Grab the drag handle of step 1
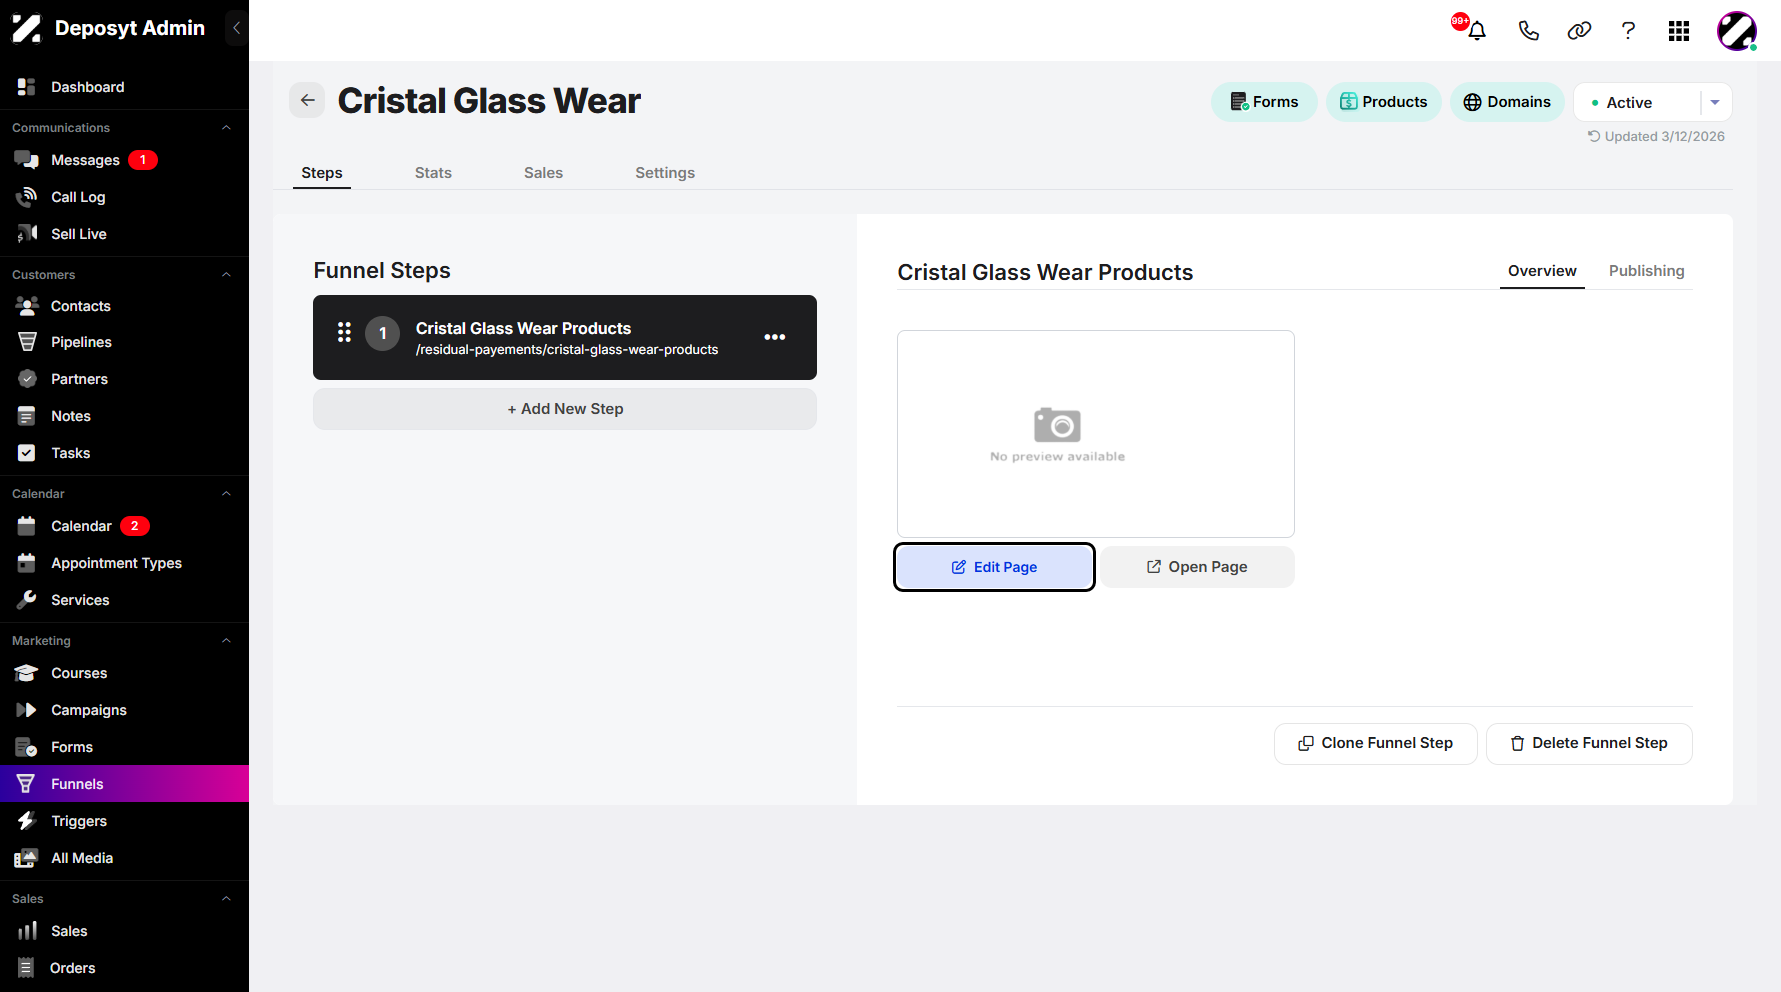Viewport: 1781px width, 992px height. coord(344,332)
